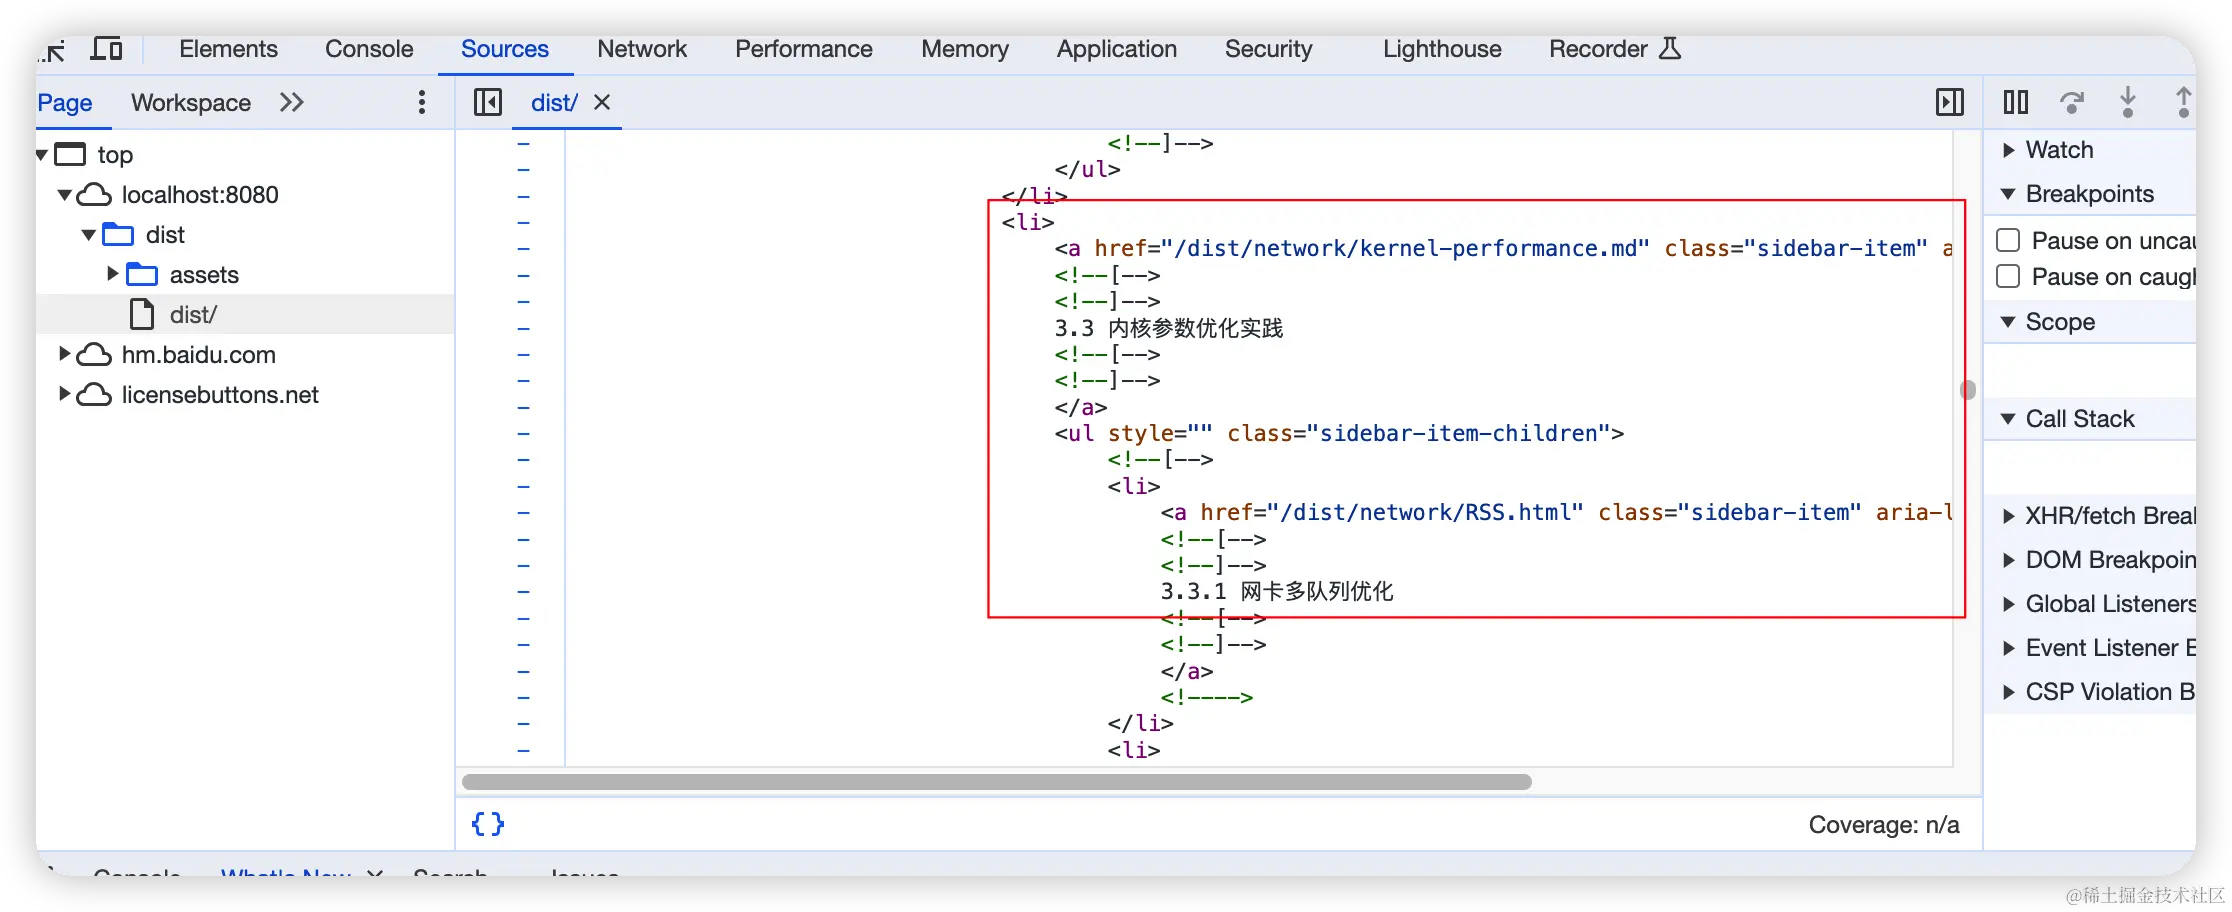The width and height of the screenshot is (2232, 912).
Task: Open the Memory tab
Action: tap(965, 49)
